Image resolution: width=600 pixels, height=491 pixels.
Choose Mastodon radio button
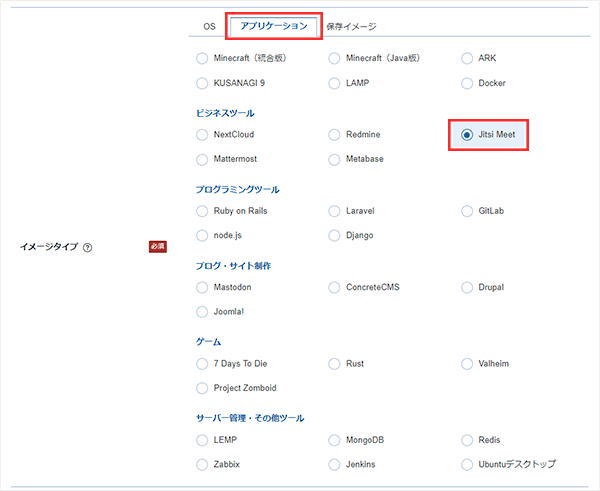tap(202, 287)
